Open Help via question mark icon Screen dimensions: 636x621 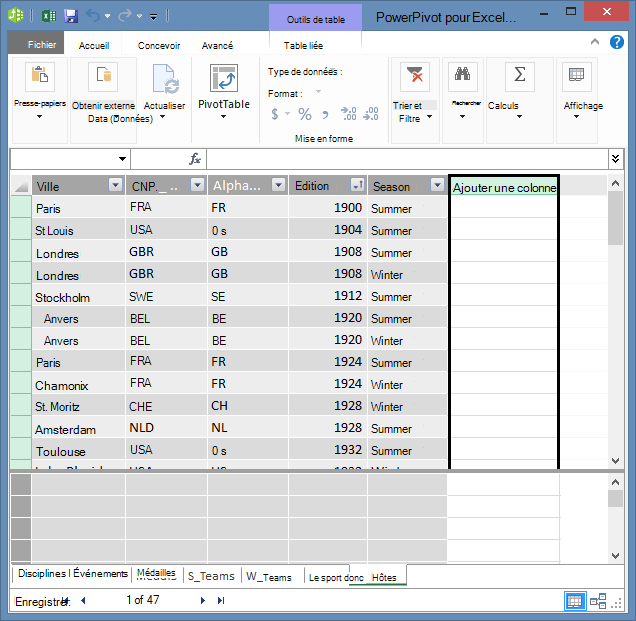[x=617, y=42]
